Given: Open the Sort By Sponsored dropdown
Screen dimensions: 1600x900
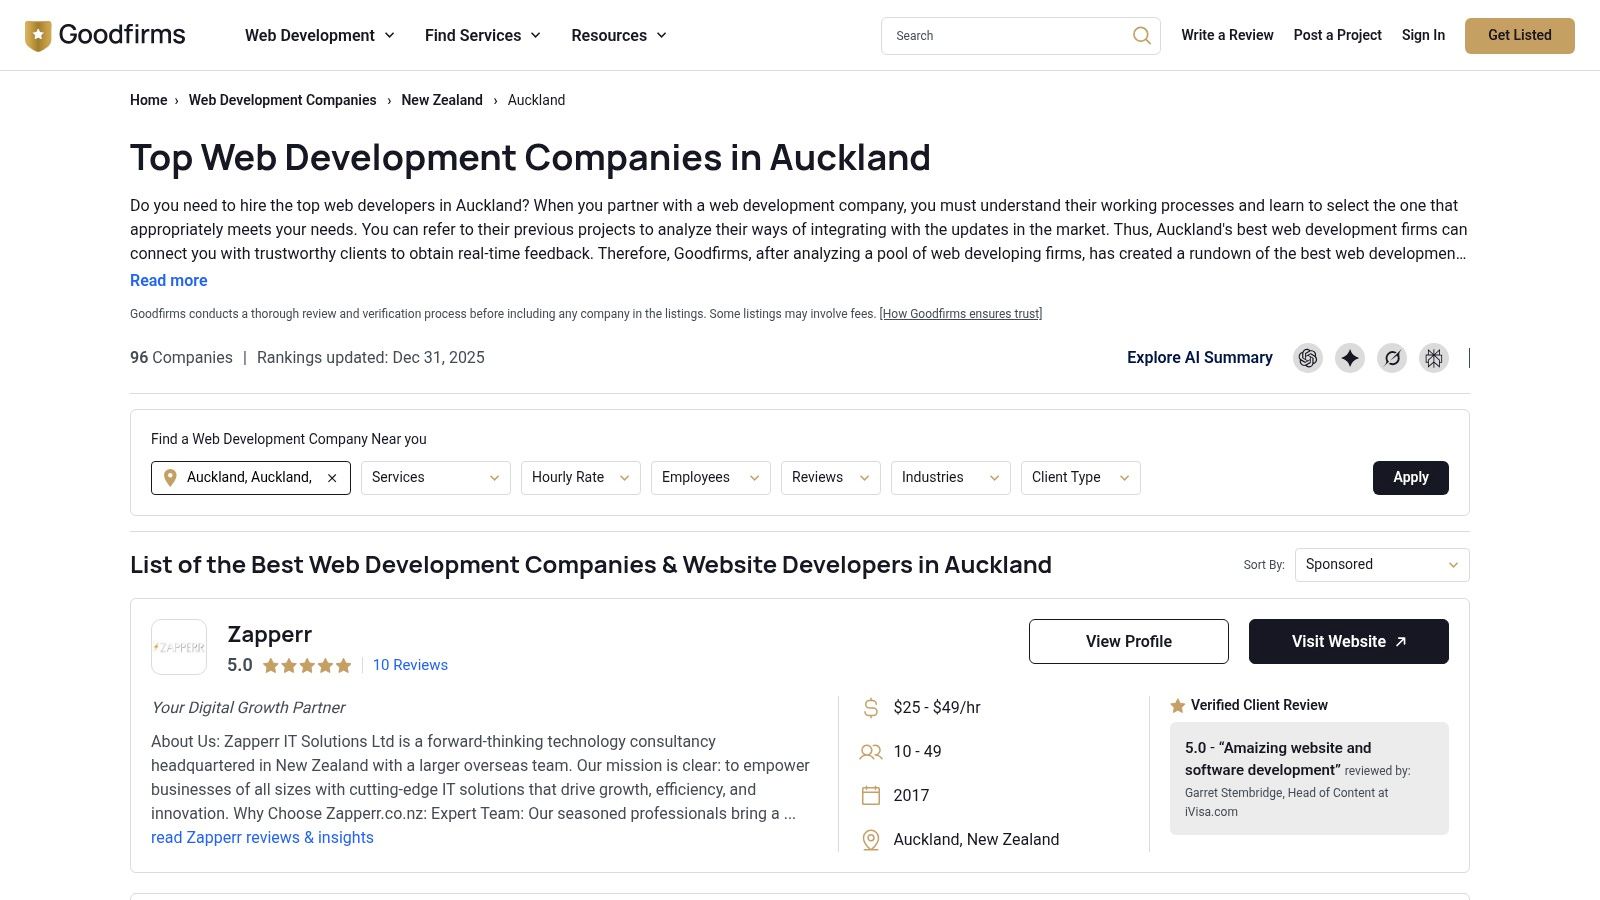Looking at the screenshot, I should [x=1381, y=565].
